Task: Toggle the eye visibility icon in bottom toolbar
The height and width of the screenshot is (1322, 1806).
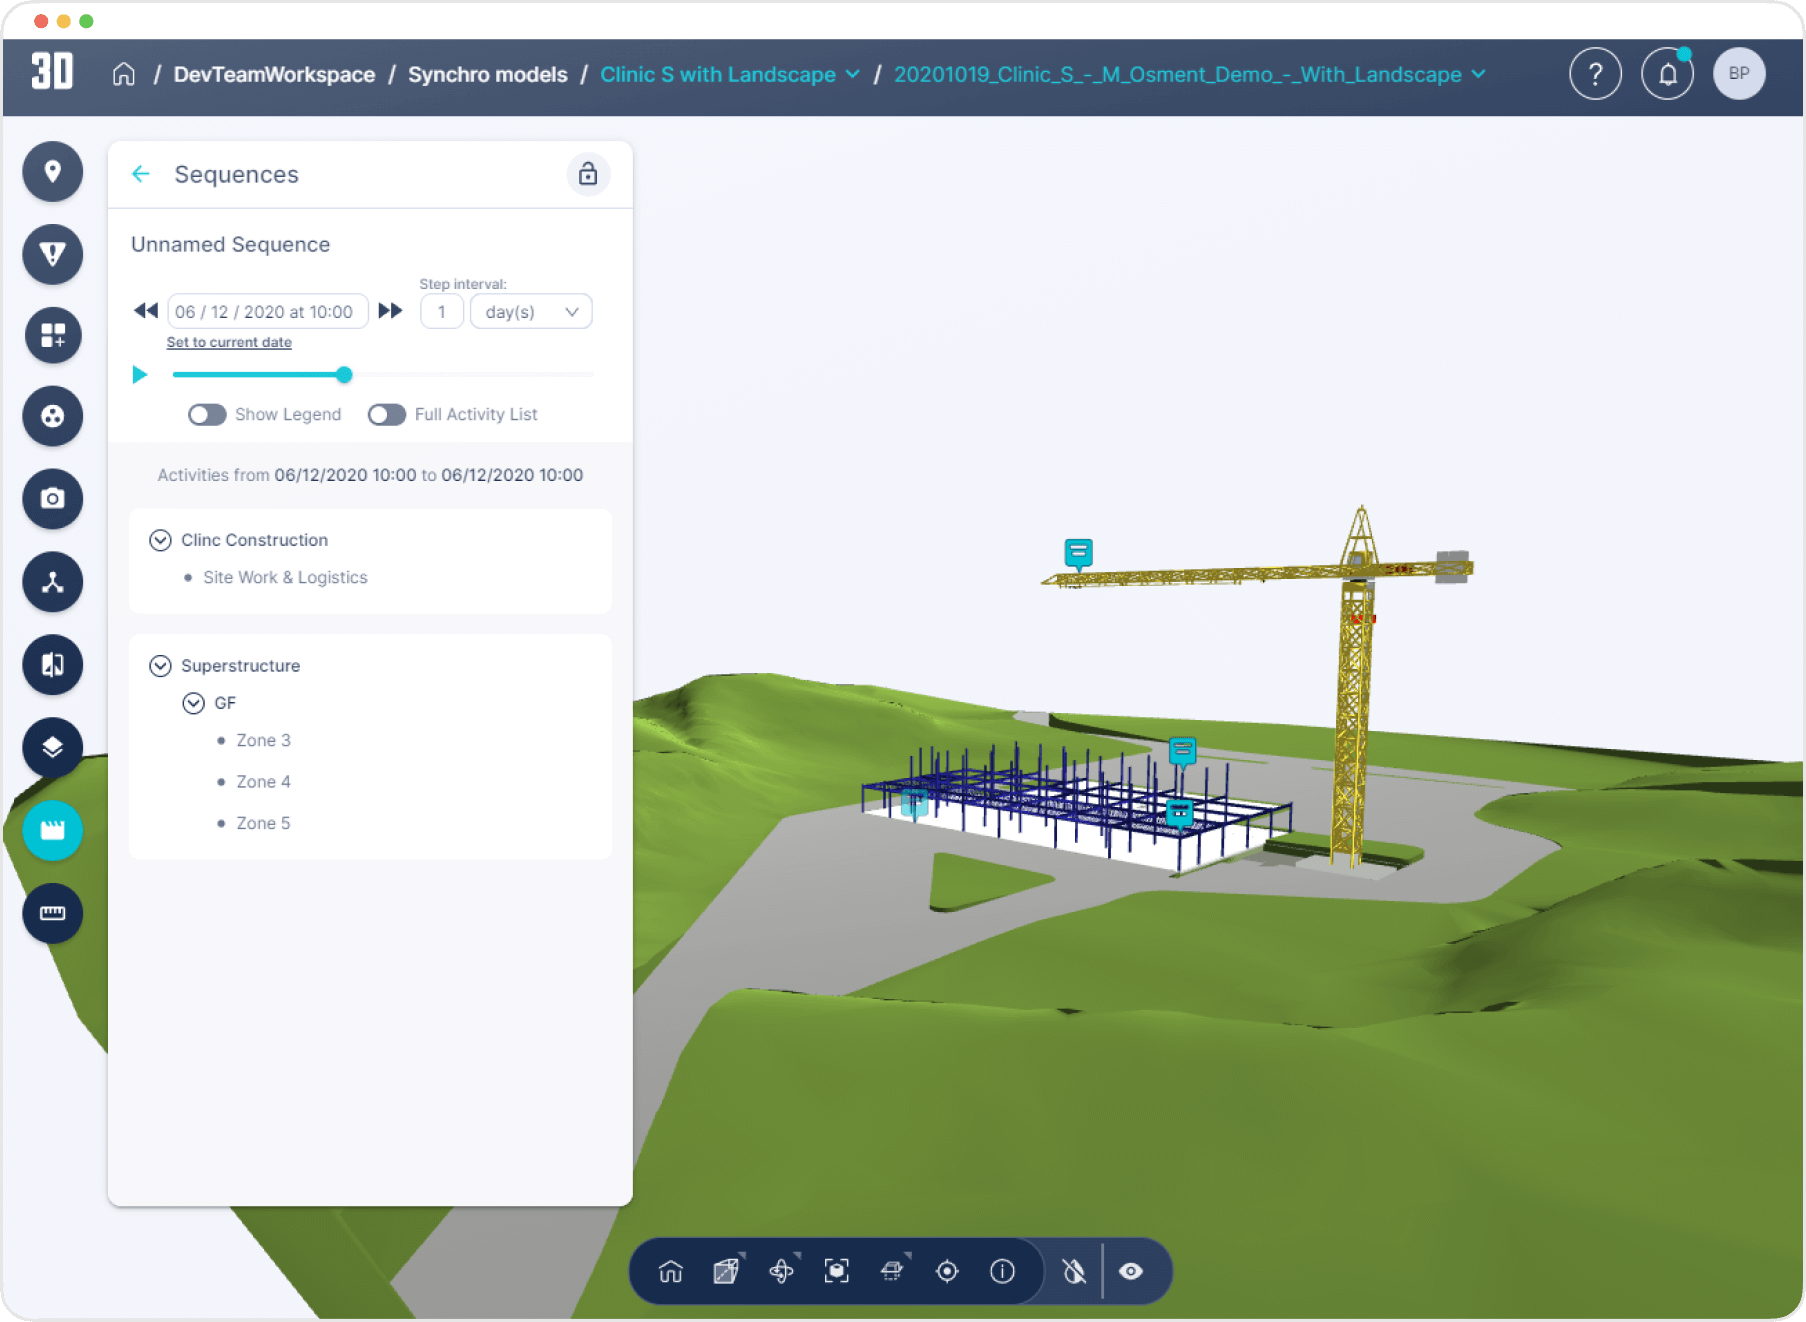Action: click(x=1131, y=1271)
